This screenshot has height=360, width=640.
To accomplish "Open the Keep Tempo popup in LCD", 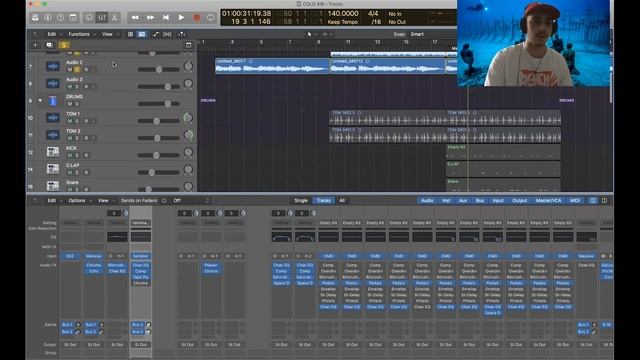I will 343,22.
